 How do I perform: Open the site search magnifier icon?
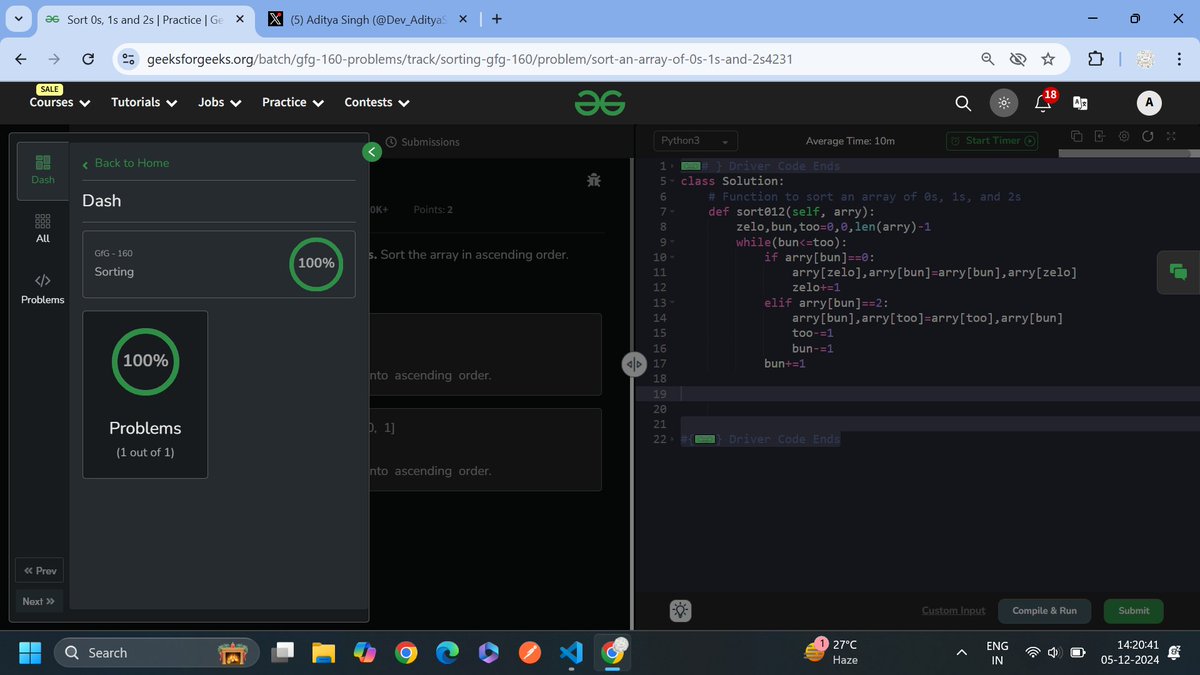pyautogui.click(x=962, y=103)
